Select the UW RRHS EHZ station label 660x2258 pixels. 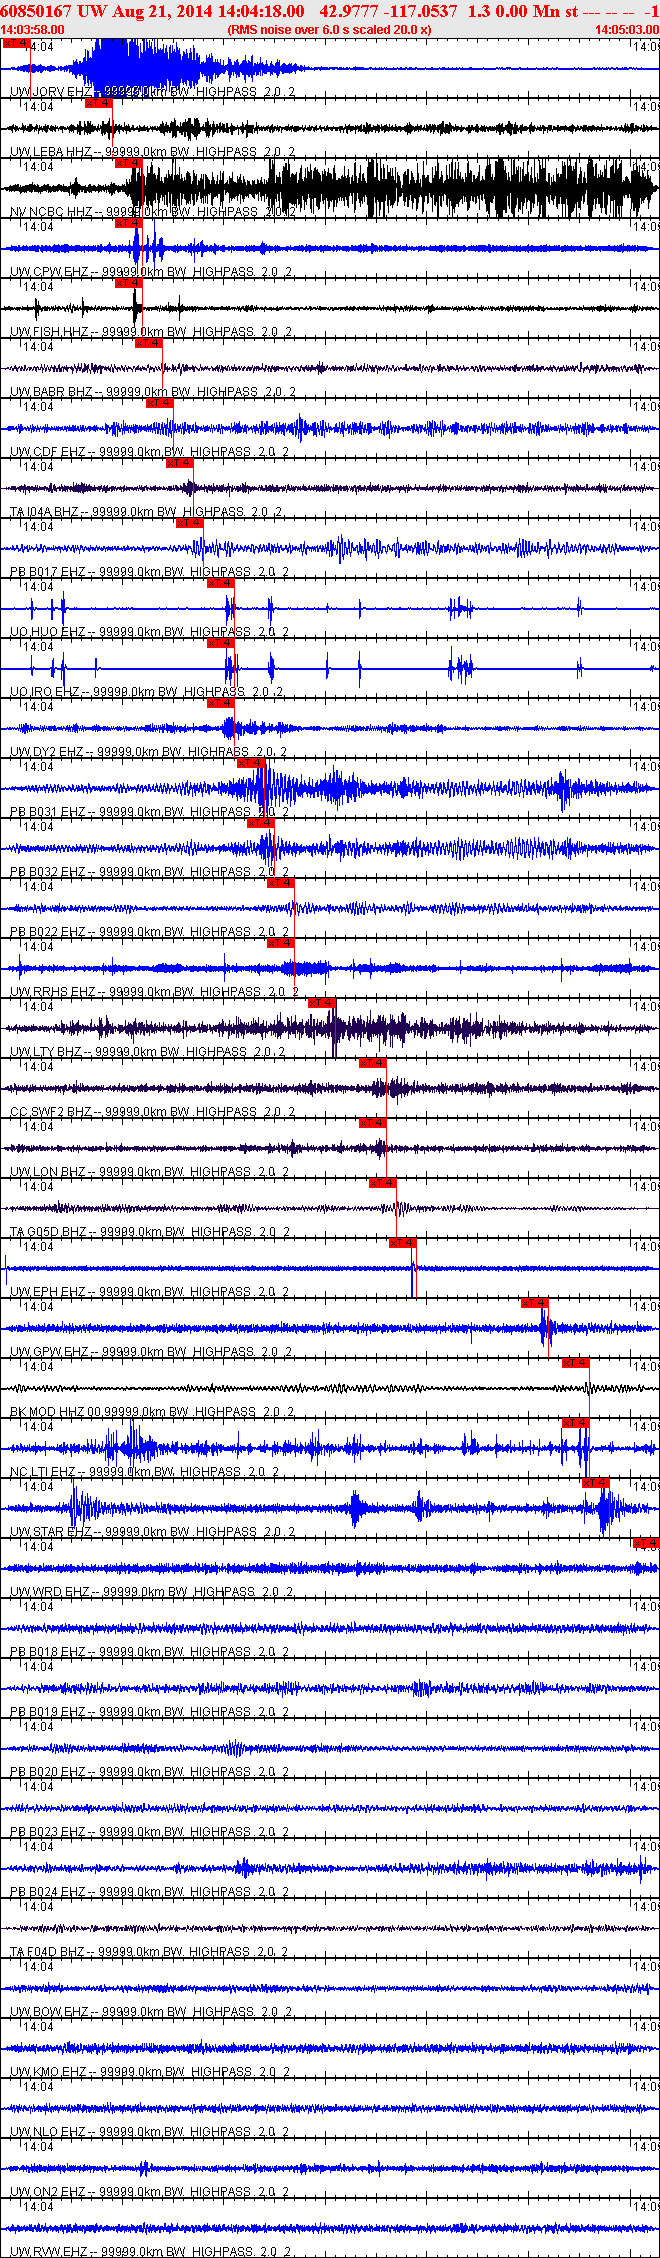point(54,992)
